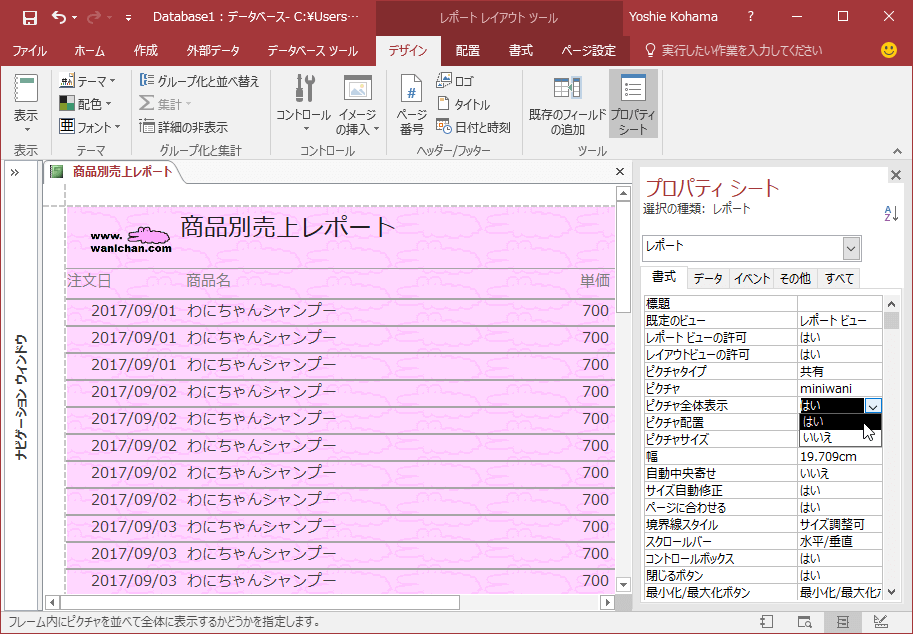Switch to Report View status icon
This screenshot has width=913, height=634.
(766, 622)
